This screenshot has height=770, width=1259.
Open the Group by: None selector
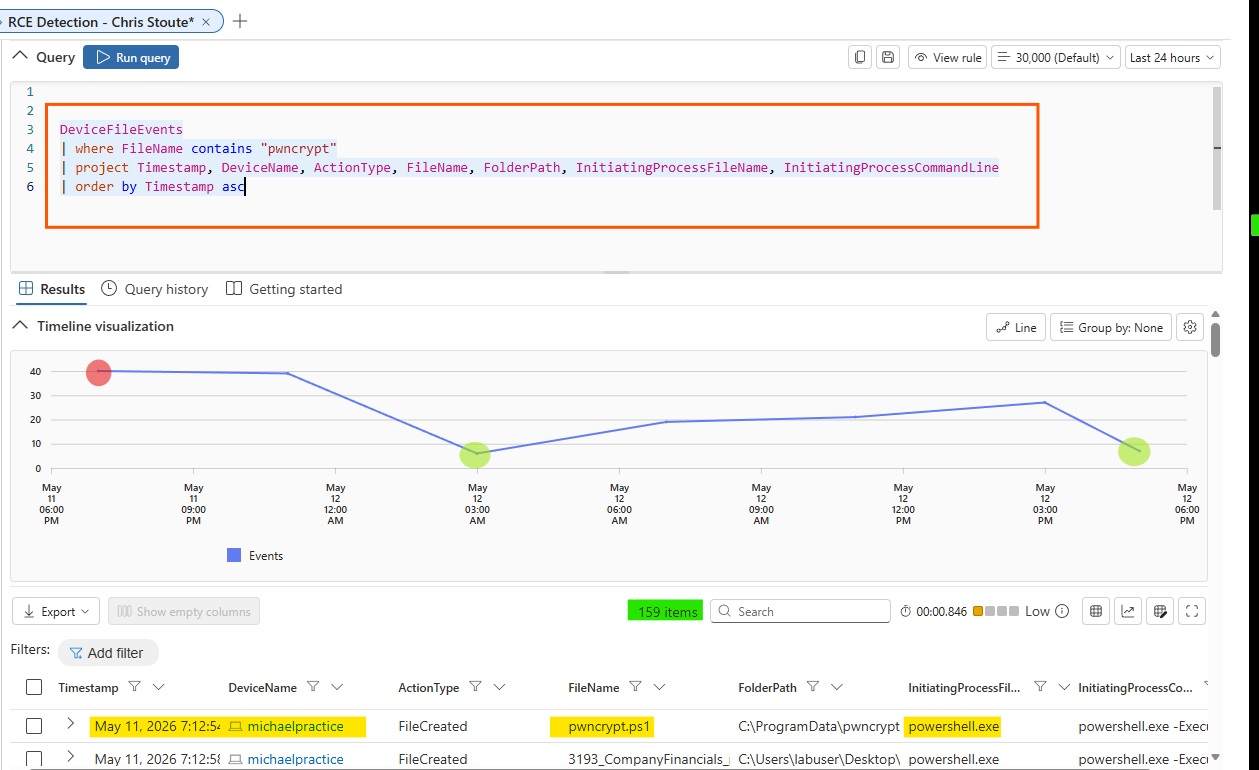coord(1111,327)
